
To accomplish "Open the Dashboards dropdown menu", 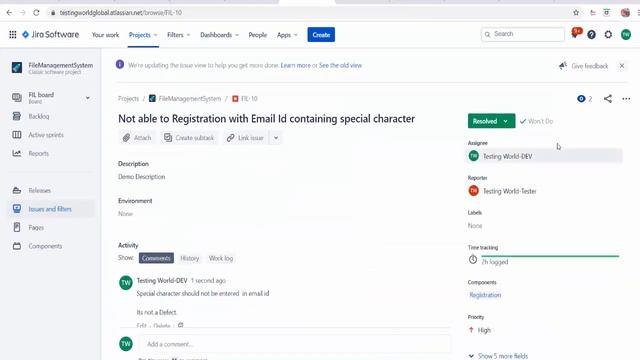I will click(x=219, y=35).
